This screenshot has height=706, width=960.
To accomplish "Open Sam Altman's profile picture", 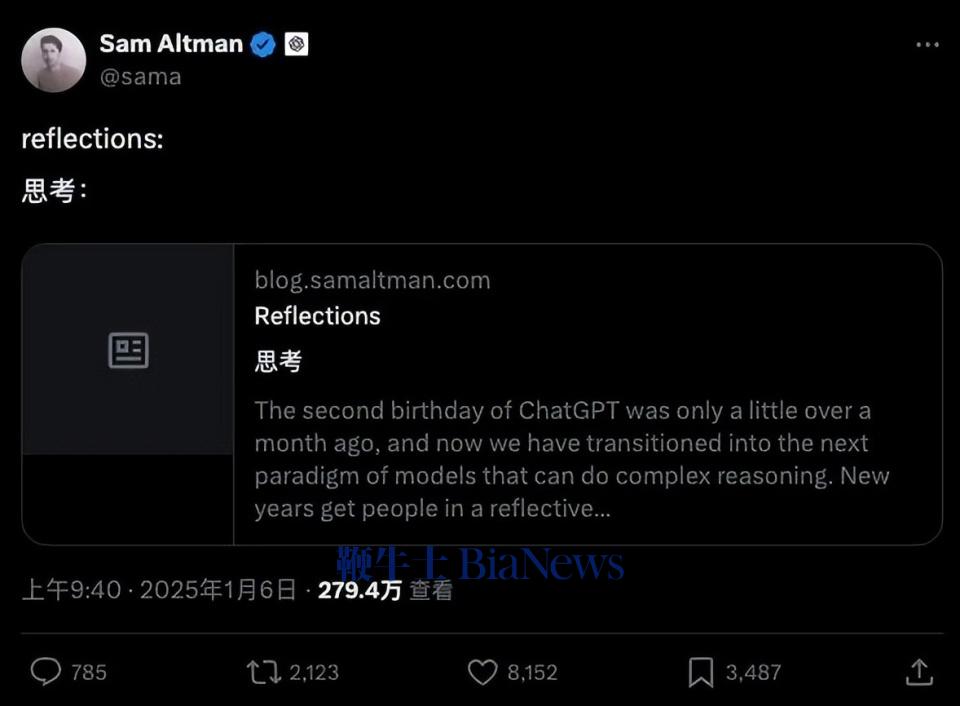I will pyautogui.click(x=53, y=60).
